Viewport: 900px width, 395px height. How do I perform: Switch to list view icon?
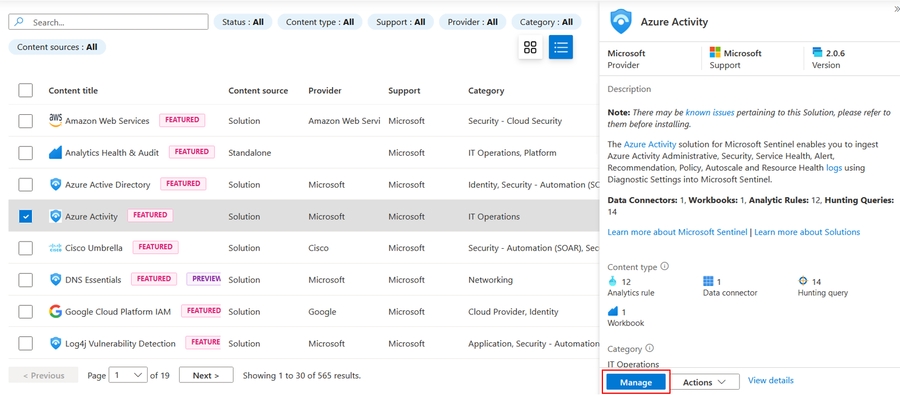561,47
